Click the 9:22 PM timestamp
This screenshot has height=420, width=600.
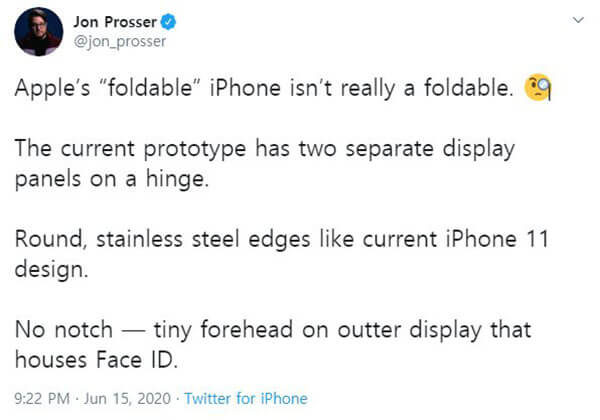coord(42,399)
